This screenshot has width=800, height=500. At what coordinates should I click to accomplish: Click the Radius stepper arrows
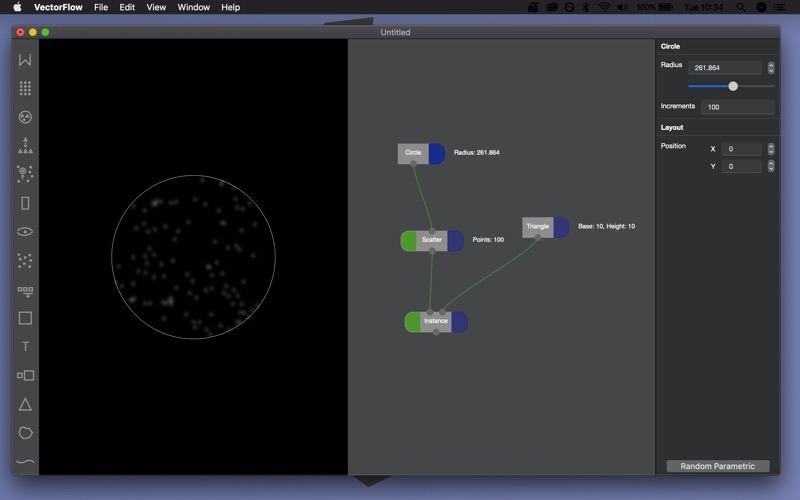pos(771,67)
